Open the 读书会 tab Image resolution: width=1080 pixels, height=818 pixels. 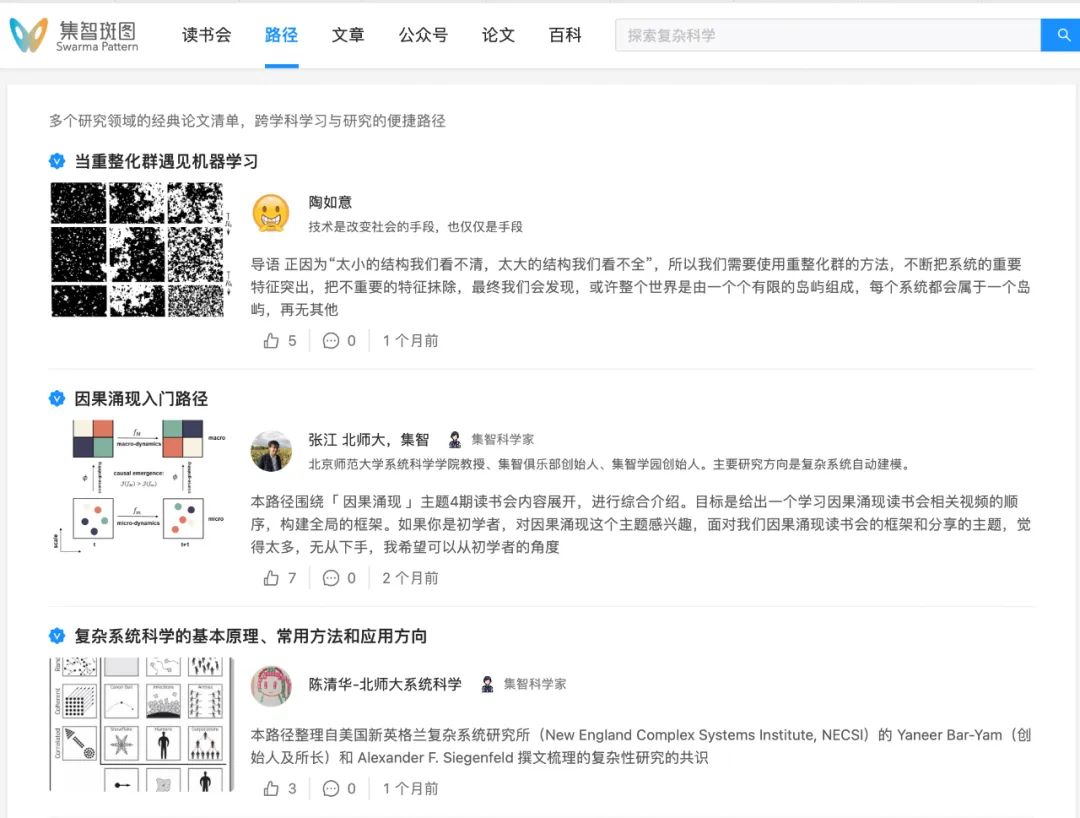pyautogui.click(x=206, y=35)
